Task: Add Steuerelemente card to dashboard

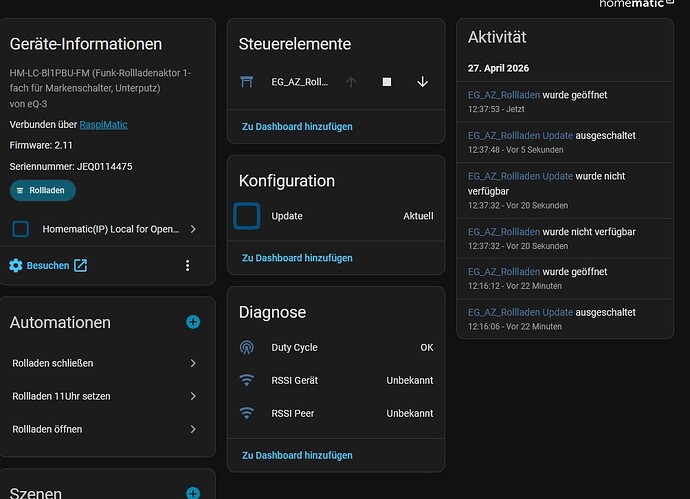Action: [x=297, y=127]
